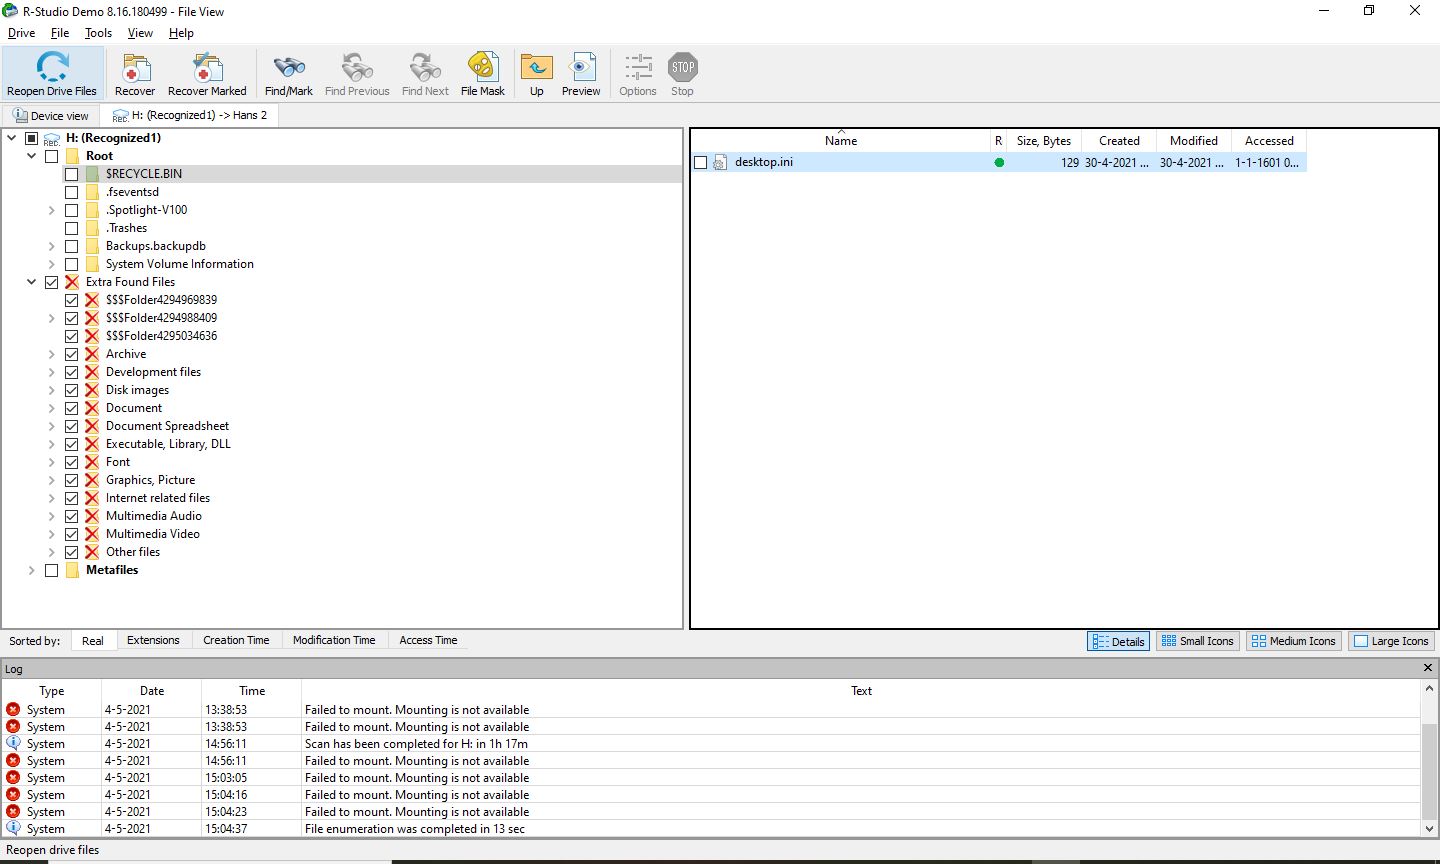Click the $RECYCLE.BIN folder icon
Screen dimensions: 1440x864
pos(92,174)
